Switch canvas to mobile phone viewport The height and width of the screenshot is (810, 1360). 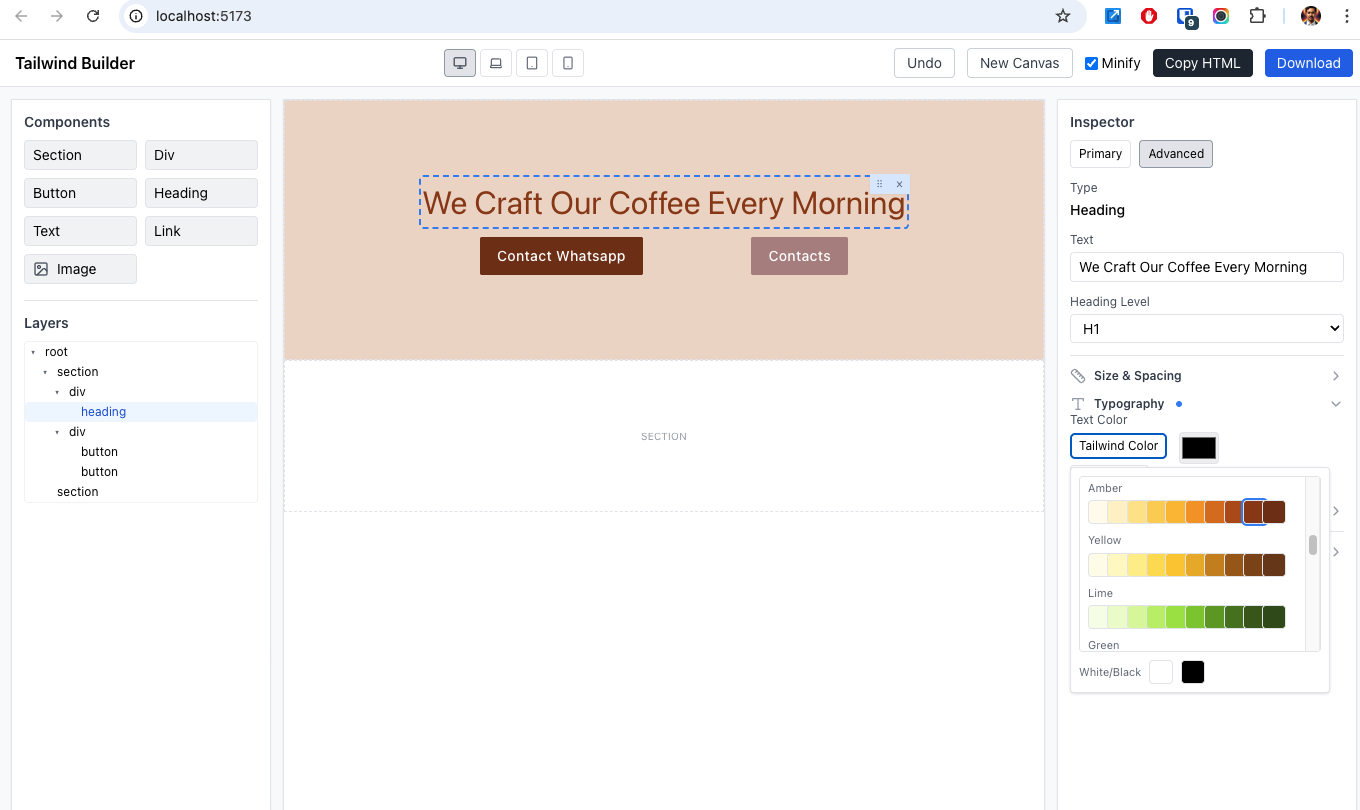click(568, 63)
